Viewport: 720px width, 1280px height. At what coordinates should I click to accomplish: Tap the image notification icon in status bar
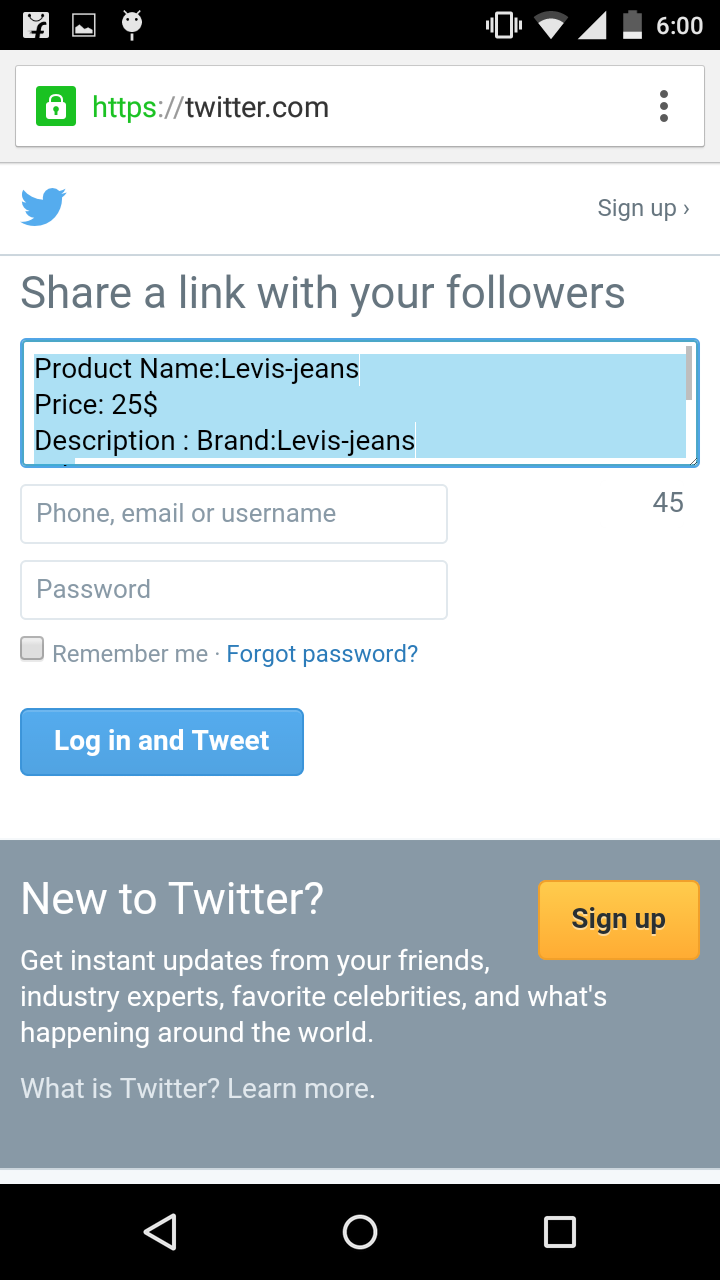pos(84,25)
